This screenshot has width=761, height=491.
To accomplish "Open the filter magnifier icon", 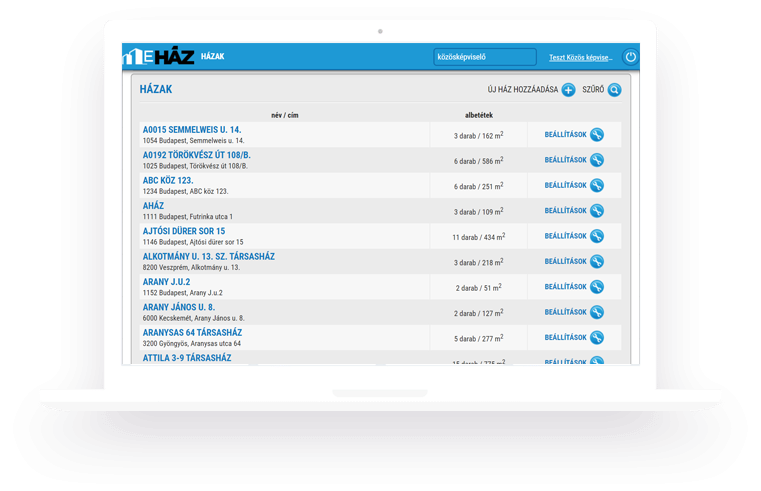I will click(615, 90).
